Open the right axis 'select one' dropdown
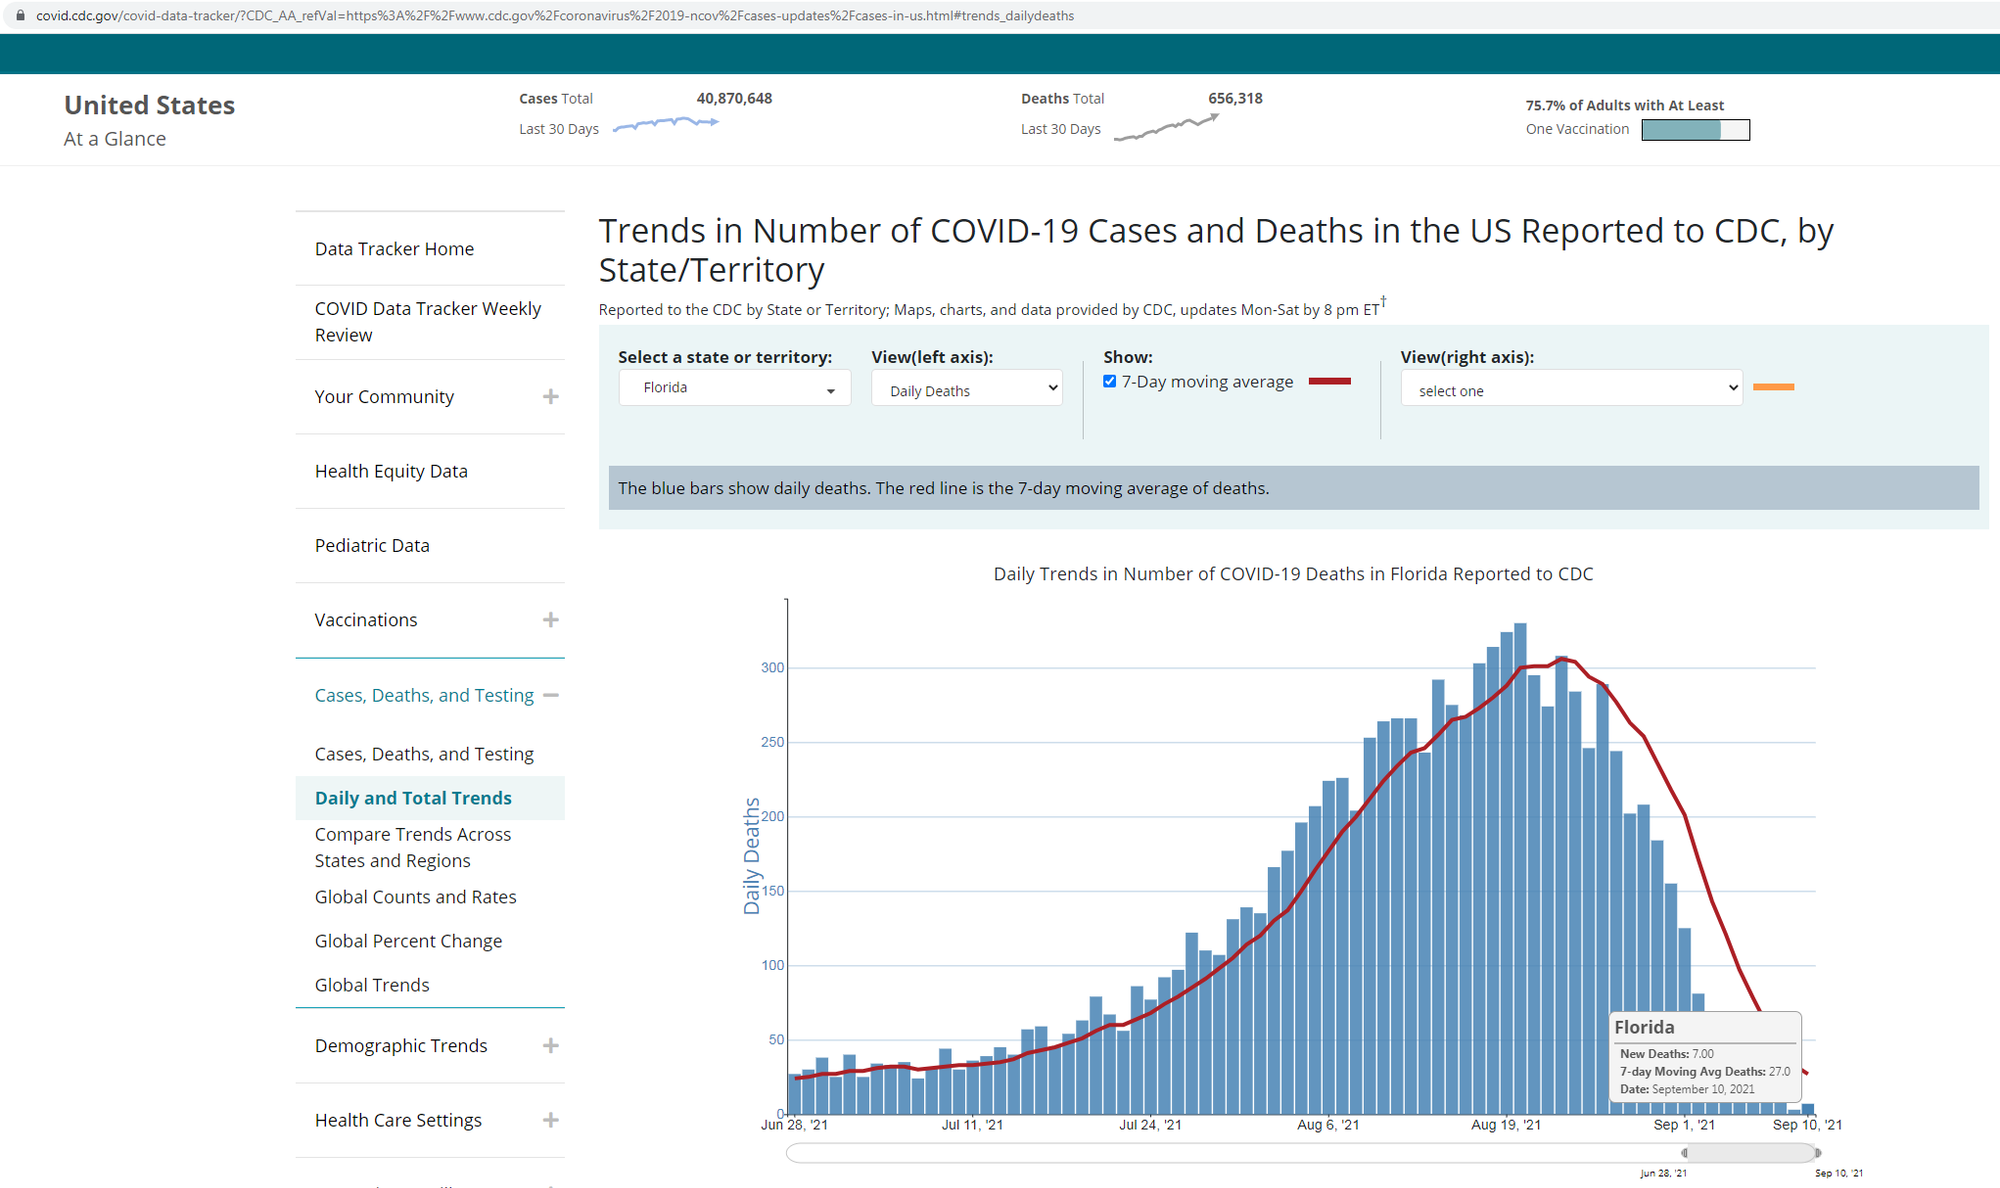This screenshot has width=2000, height=1188. click(1571, 390)
